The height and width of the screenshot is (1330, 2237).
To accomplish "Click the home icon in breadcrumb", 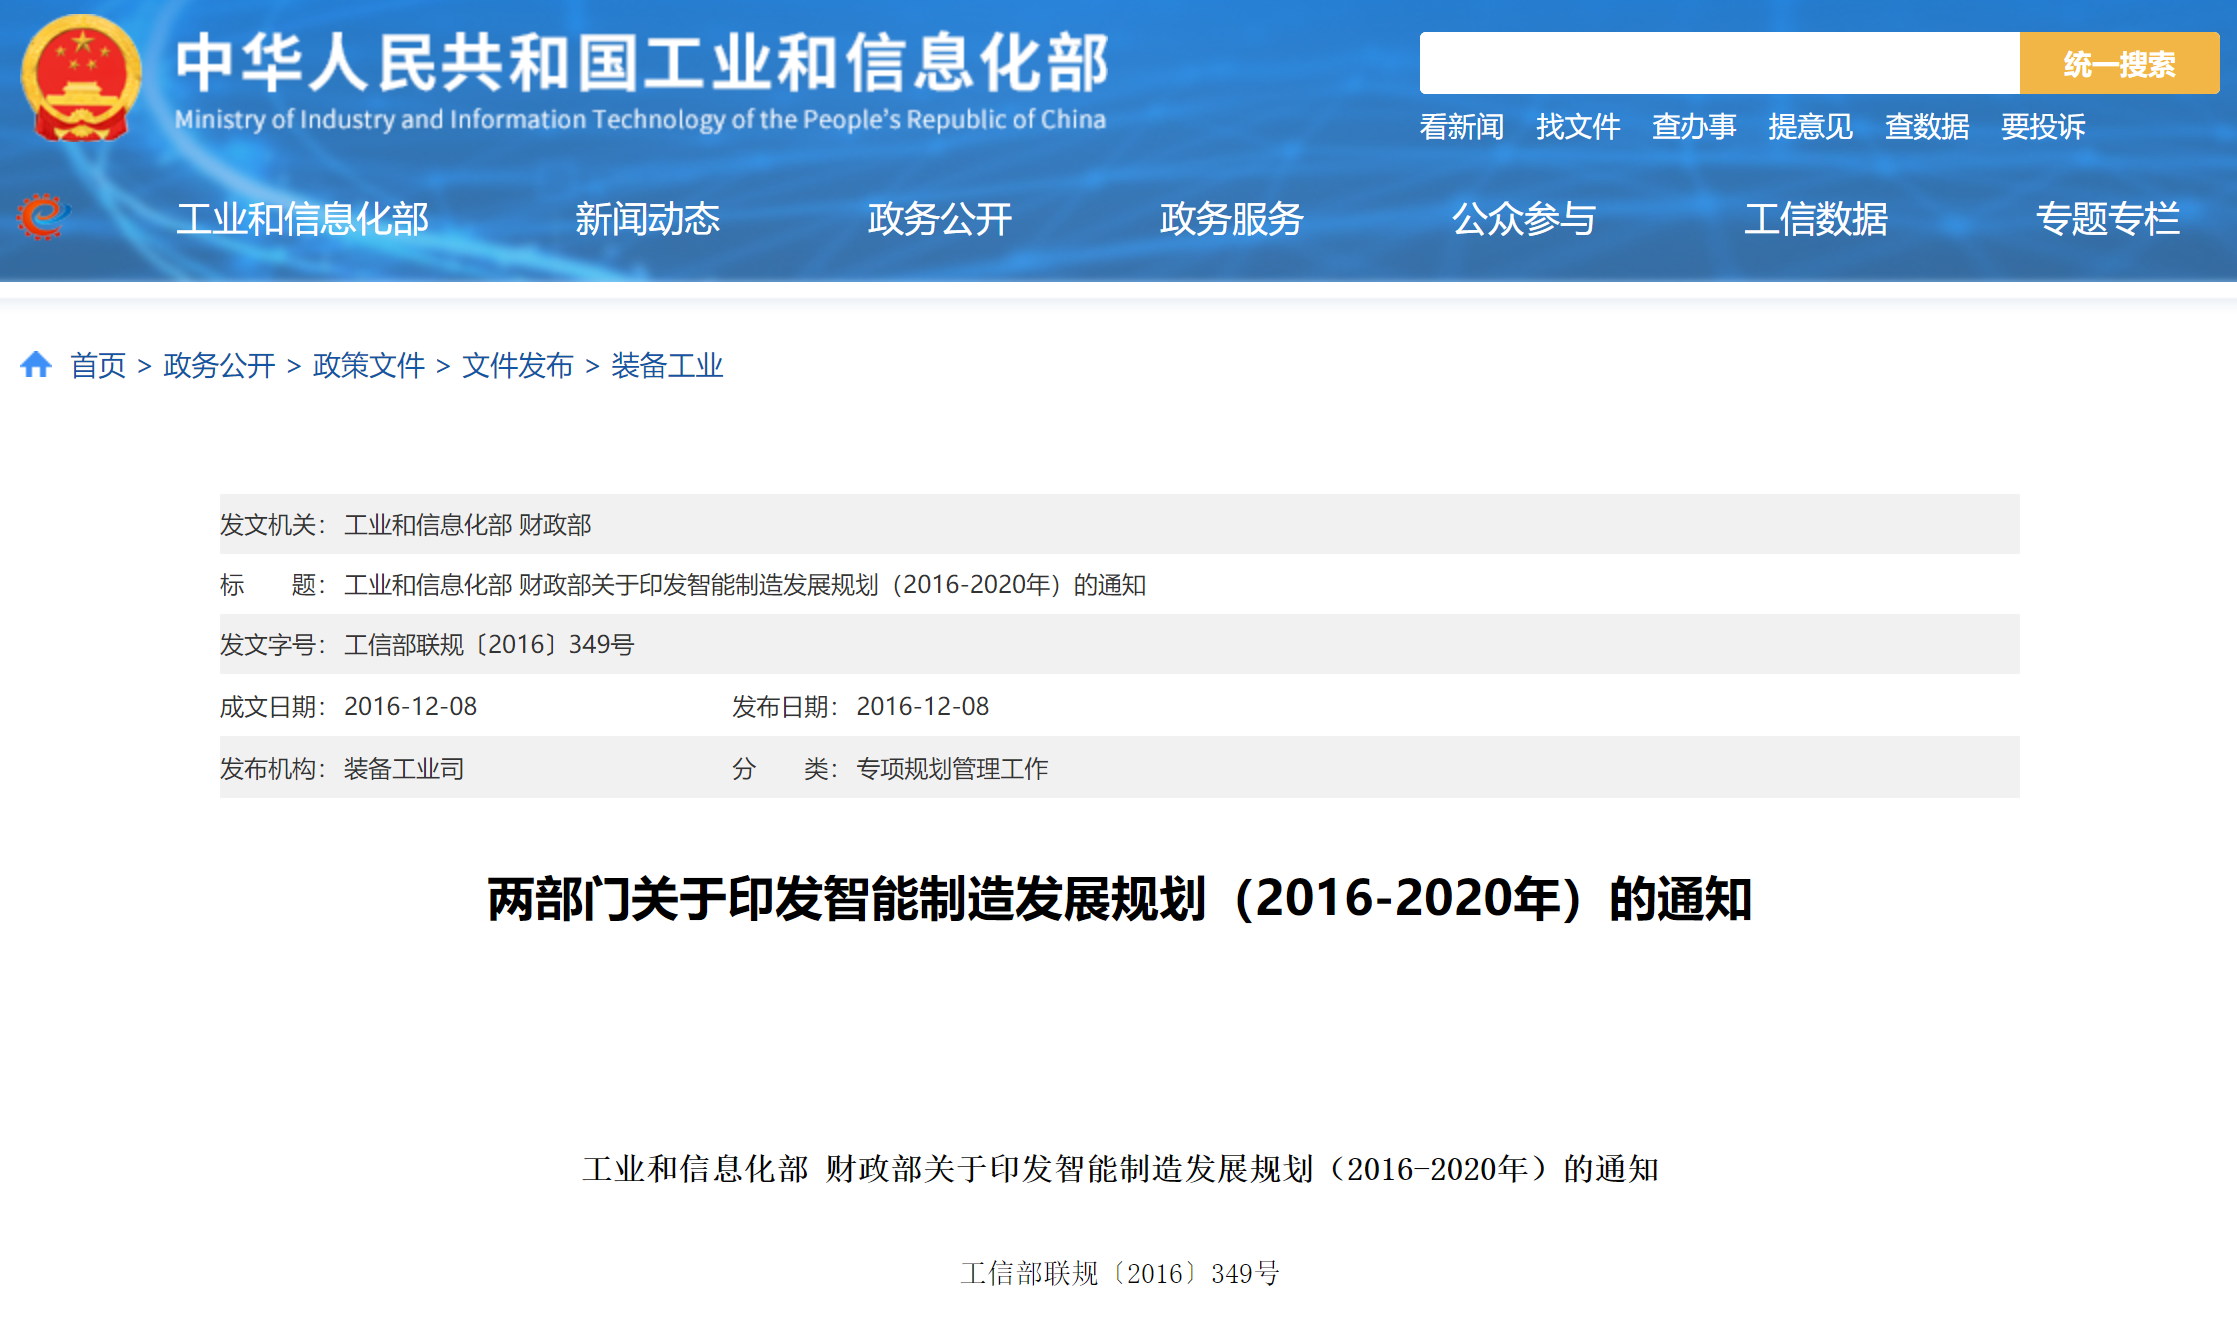I will 36,364.
